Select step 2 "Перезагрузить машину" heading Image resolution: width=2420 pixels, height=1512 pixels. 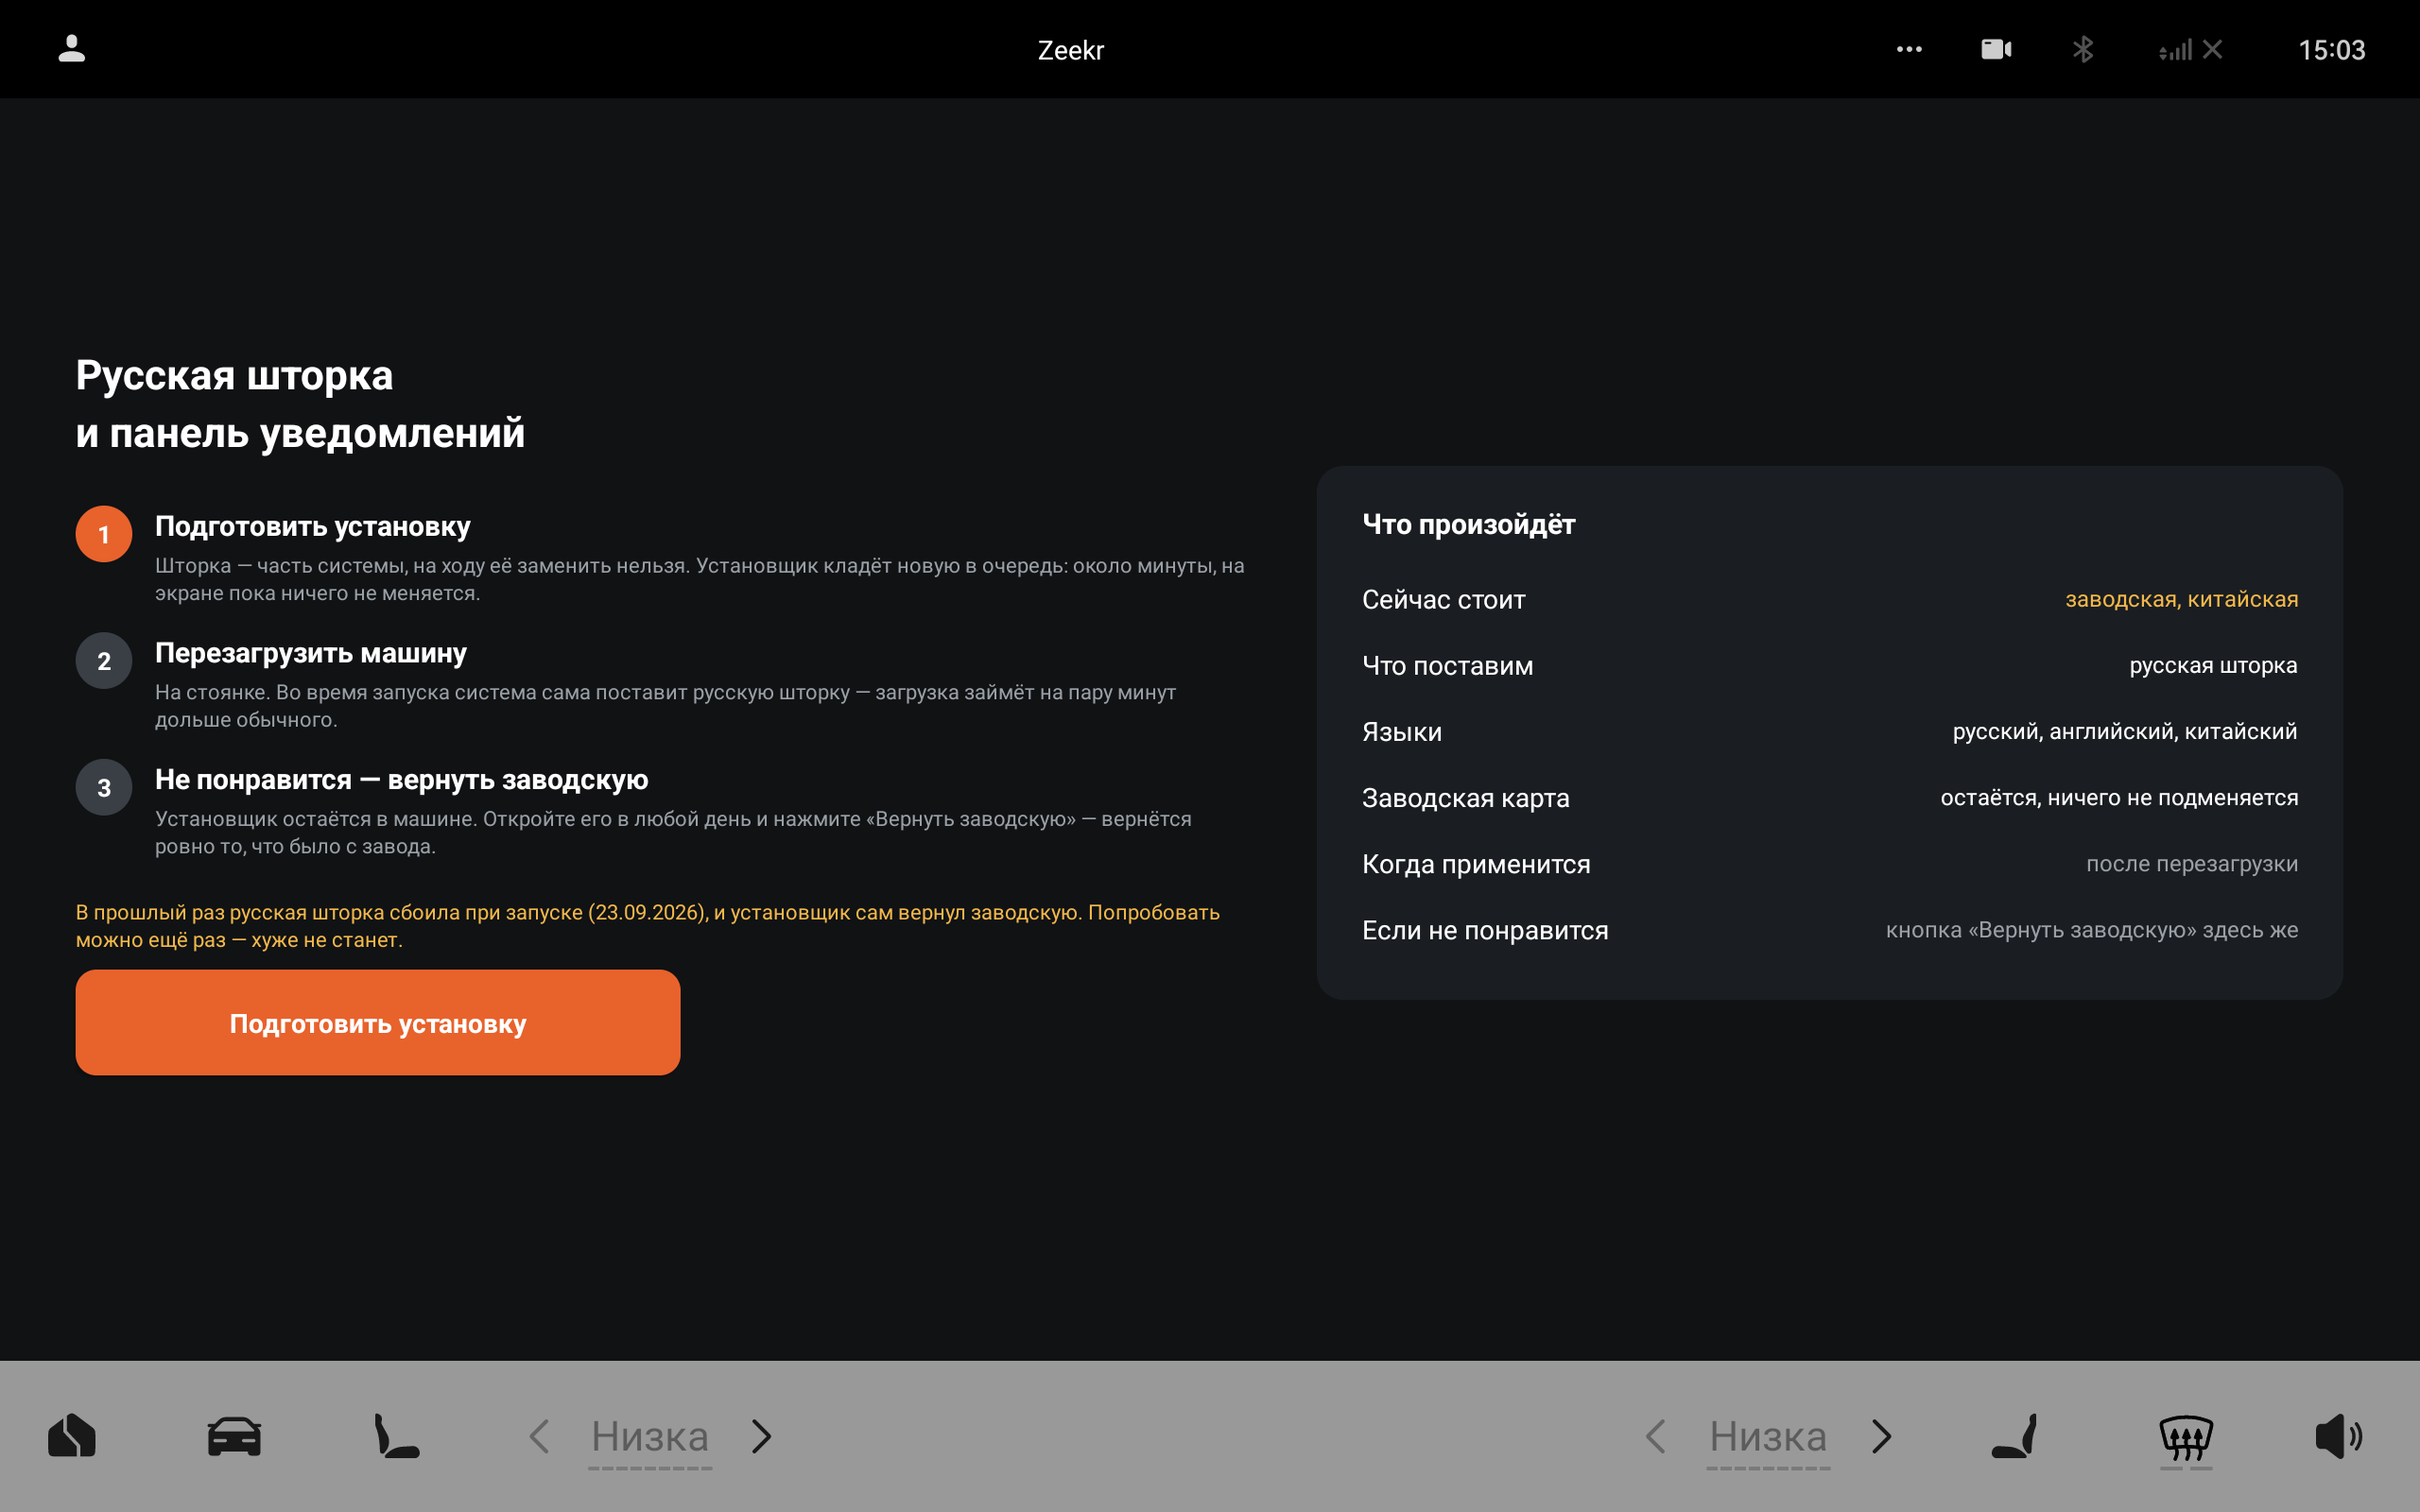[311, 653]
